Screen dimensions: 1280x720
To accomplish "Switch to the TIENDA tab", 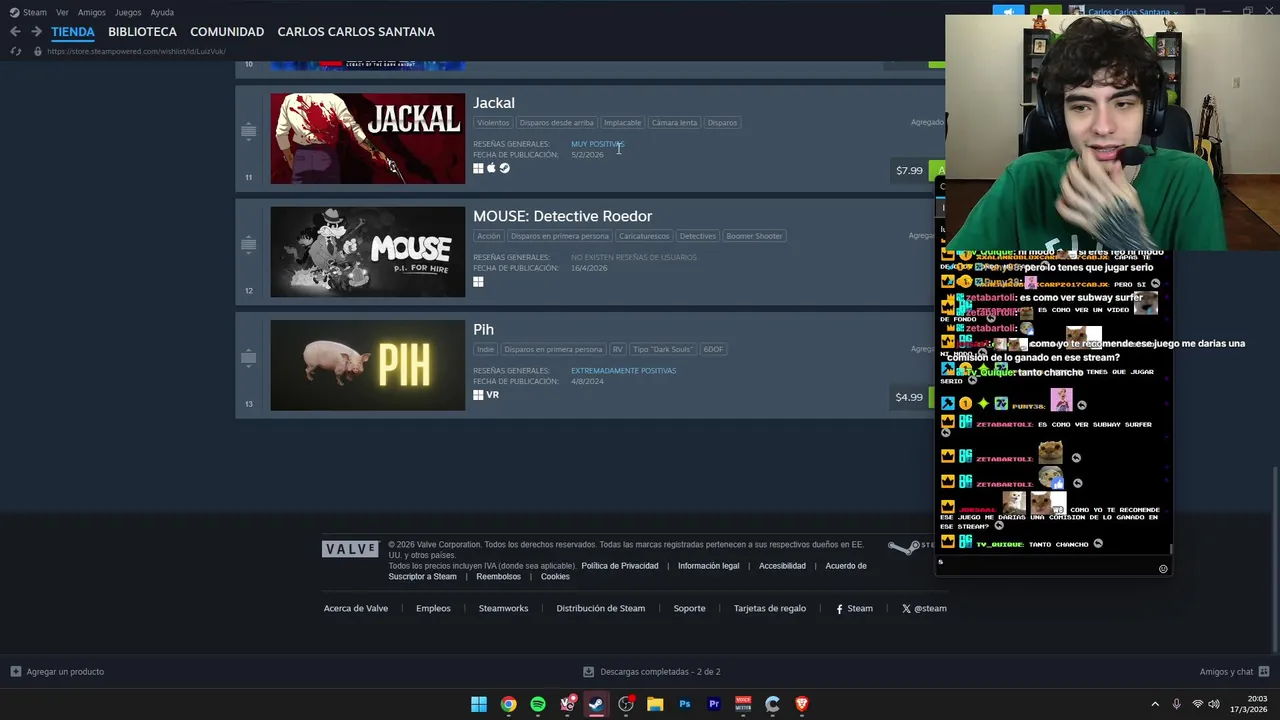I will point(73,32).
